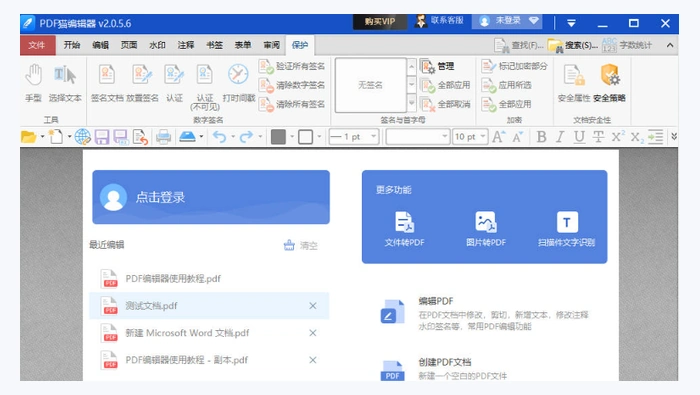Open scanned text recognition OCR

click(567, 229)
